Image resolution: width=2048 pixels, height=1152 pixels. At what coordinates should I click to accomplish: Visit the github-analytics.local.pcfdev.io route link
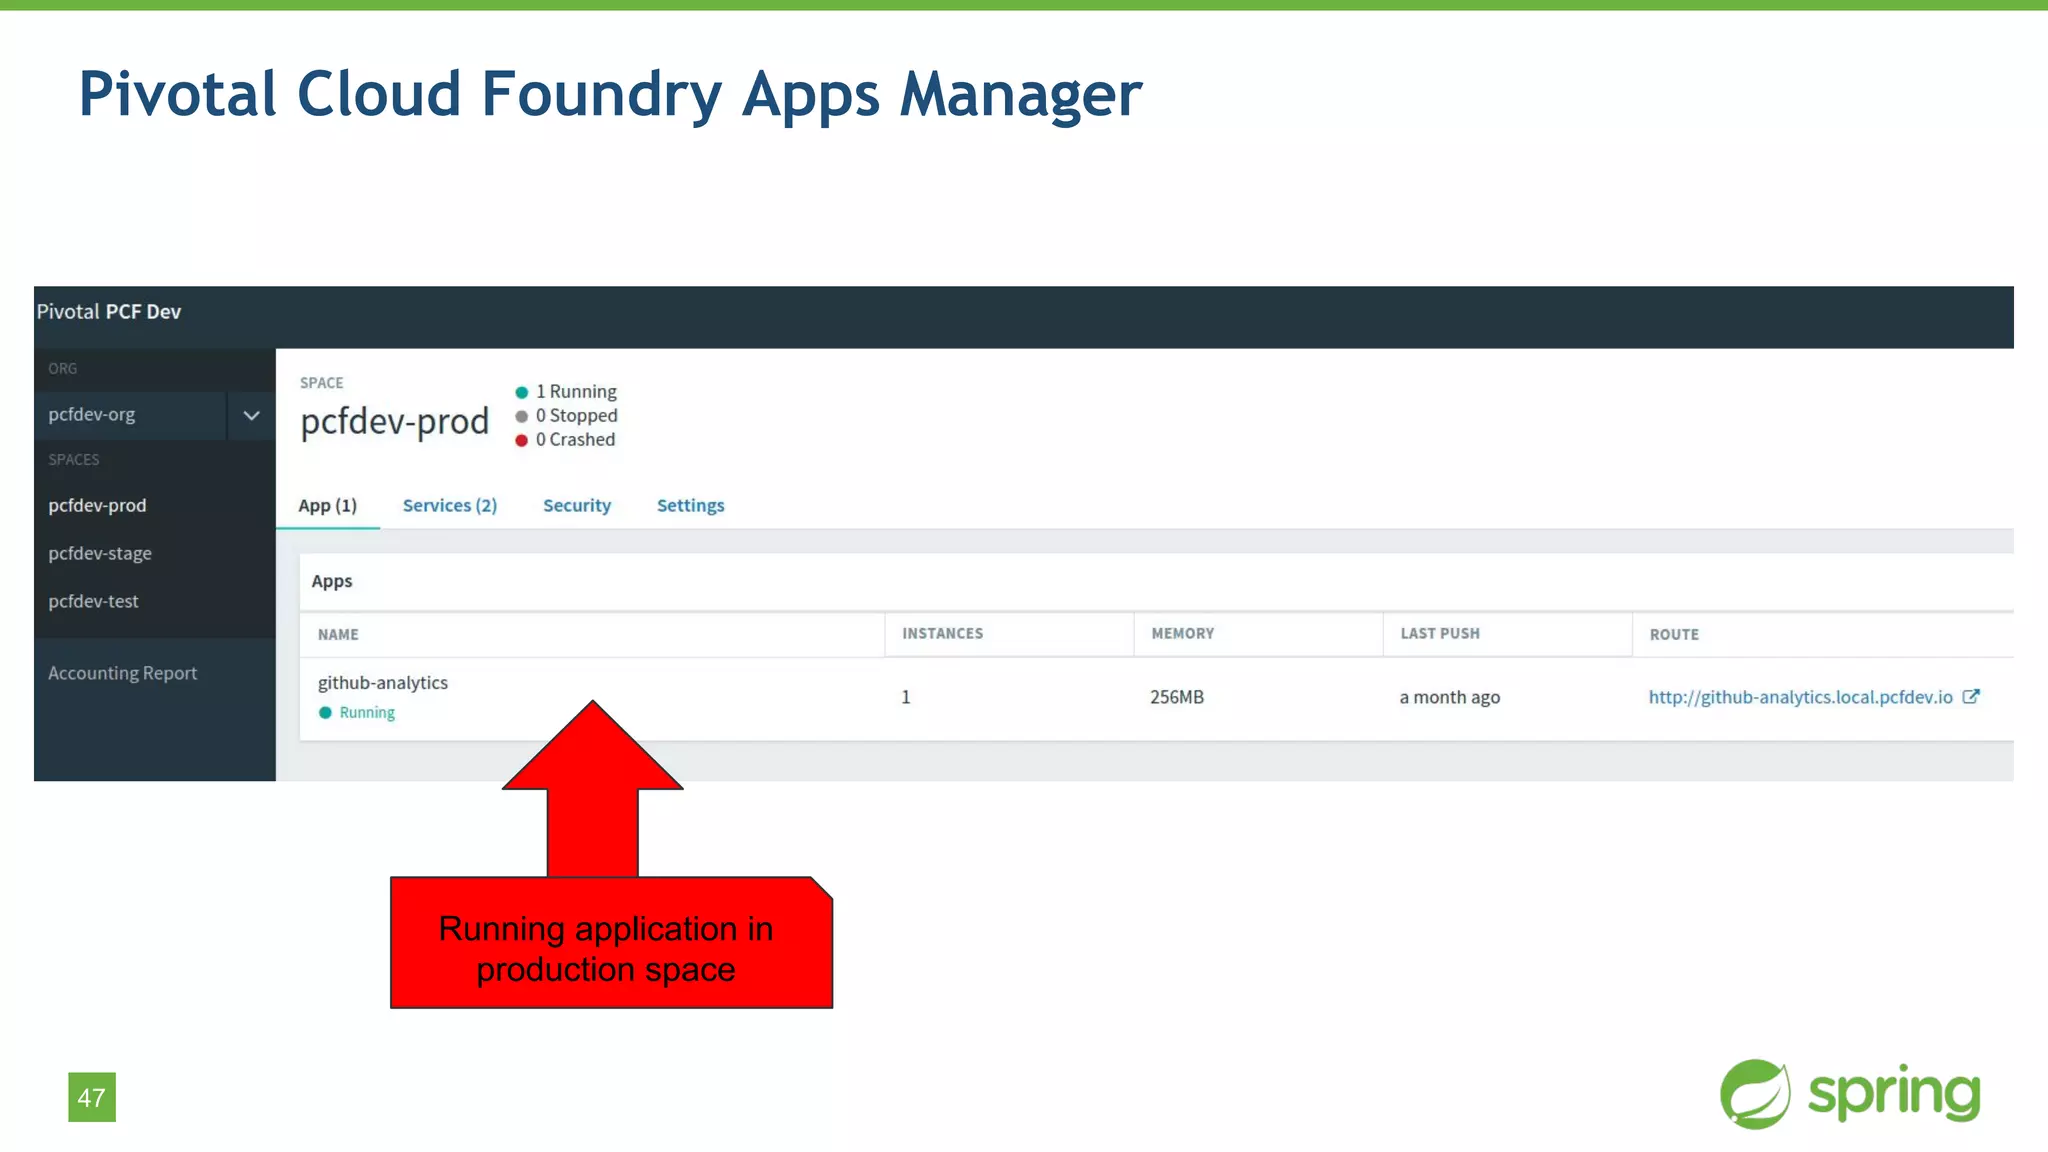(x=1800, y=697)
